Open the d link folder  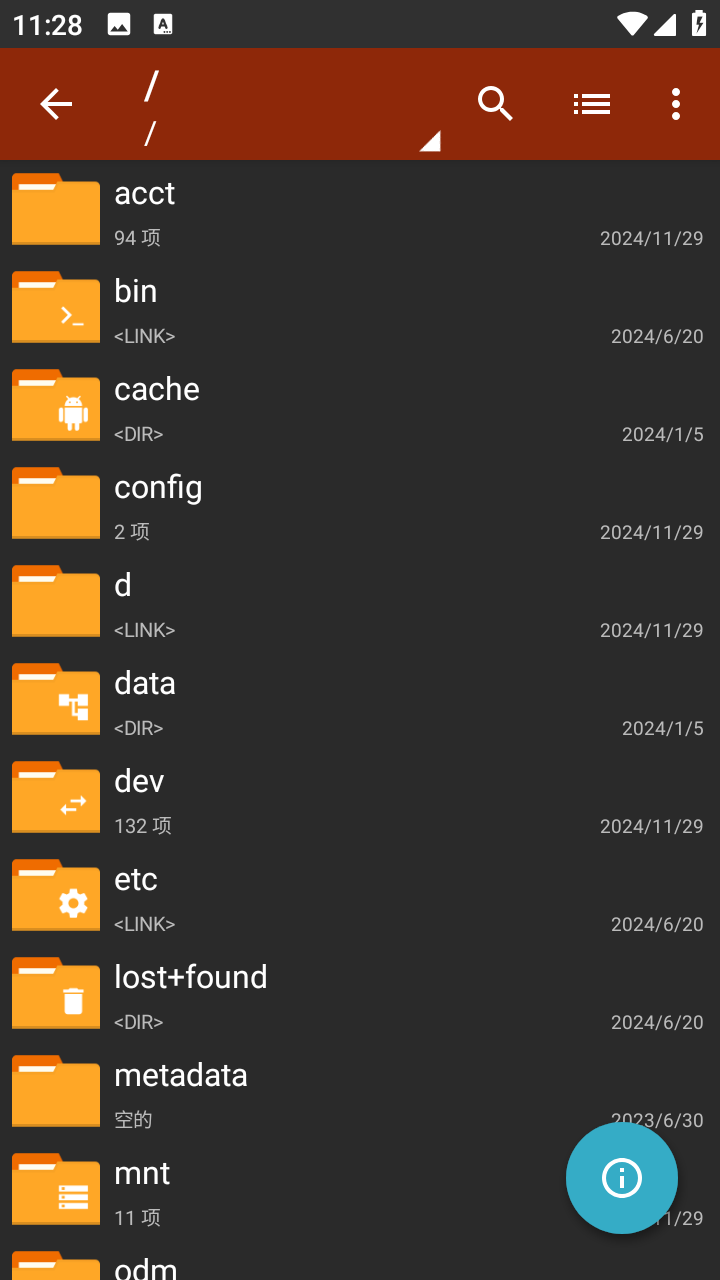coord(360,602)
